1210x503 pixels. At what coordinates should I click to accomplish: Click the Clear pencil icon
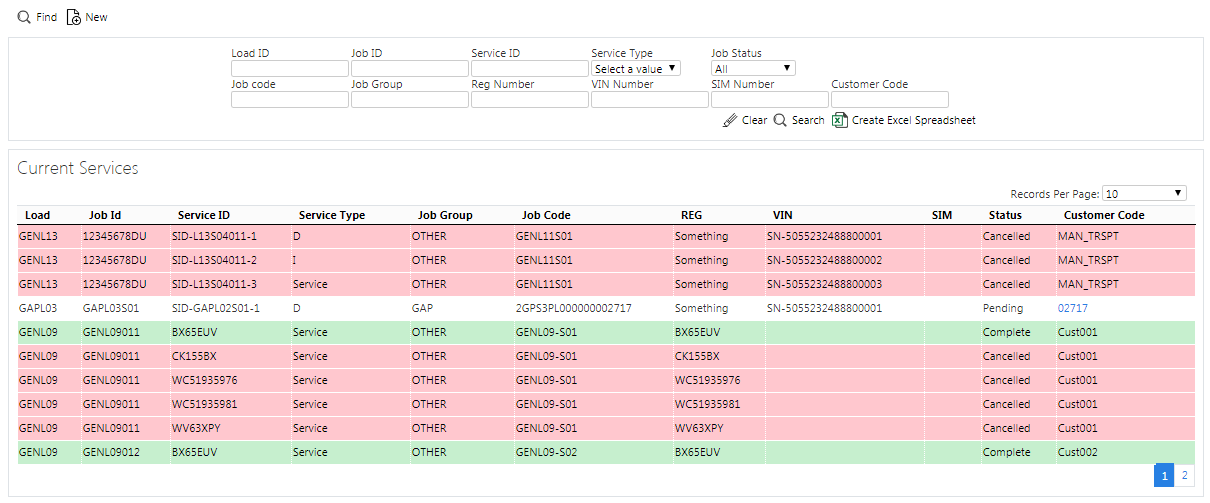pos(730,120)
